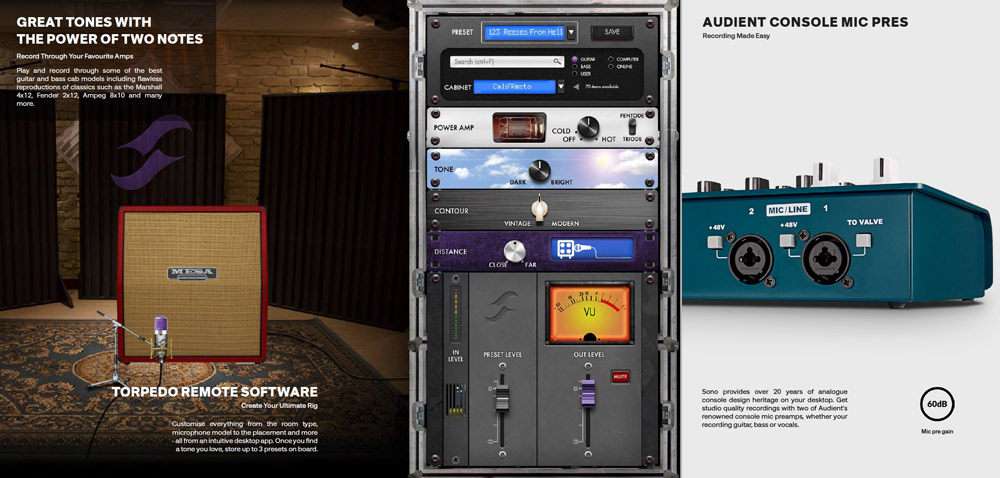The height and width of the screenshot is (478, 1000).
Task: Click the TRIODE label
Action: [x=633, y=138]
